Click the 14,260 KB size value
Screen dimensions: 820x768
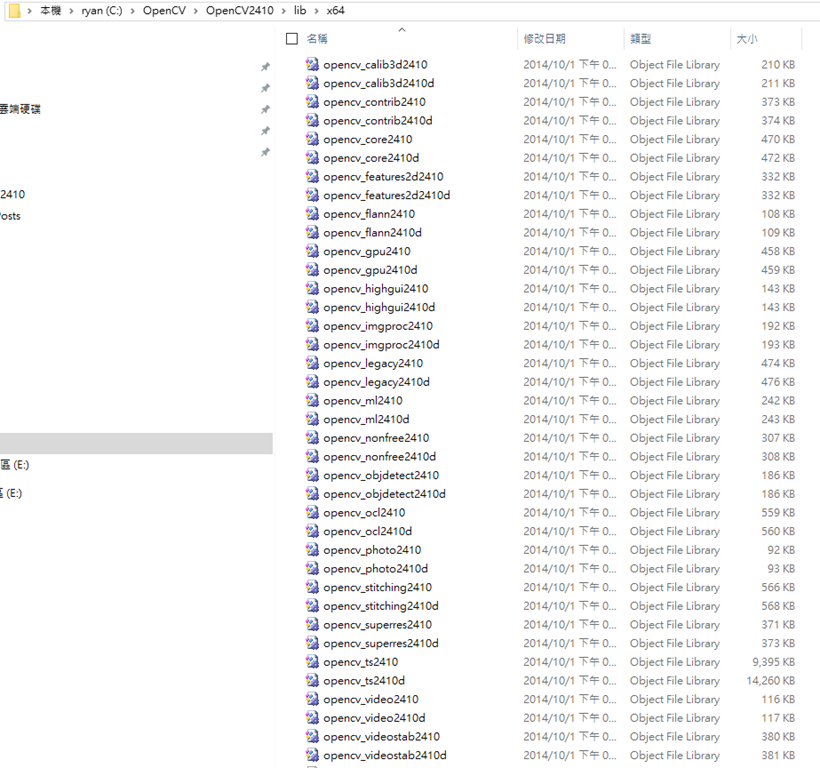point(771,681)
